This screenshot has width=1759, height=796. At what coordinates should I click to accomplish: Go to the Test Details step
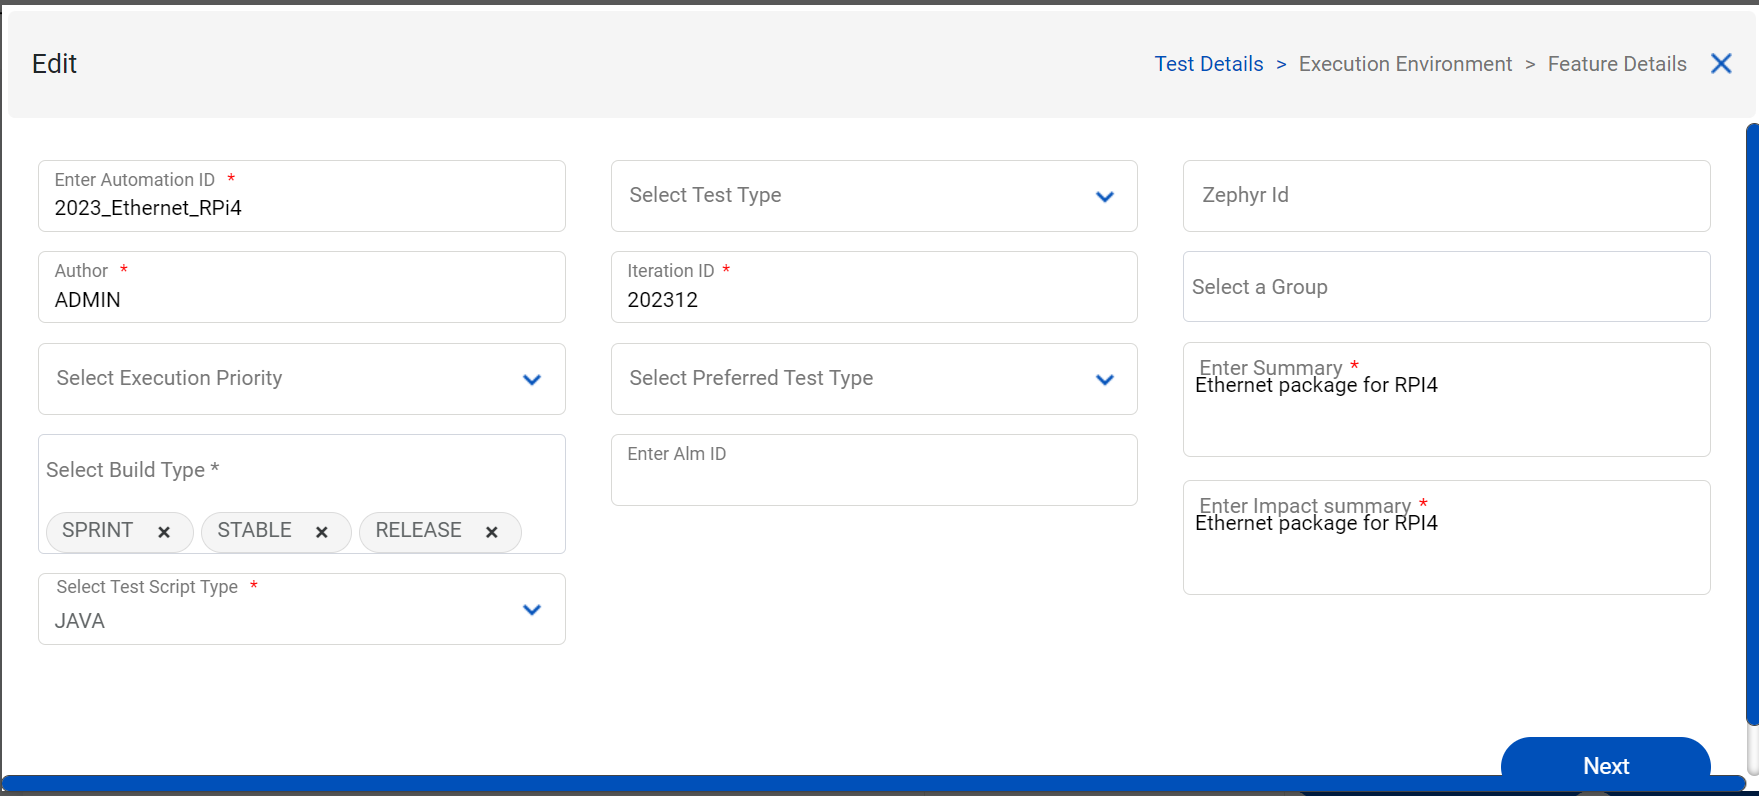pos(1208,64)
